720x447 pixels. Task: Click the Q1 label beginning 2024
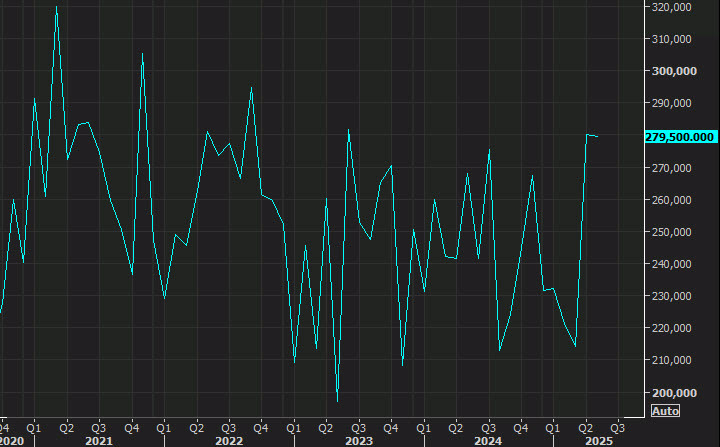[x=423, y=428]
